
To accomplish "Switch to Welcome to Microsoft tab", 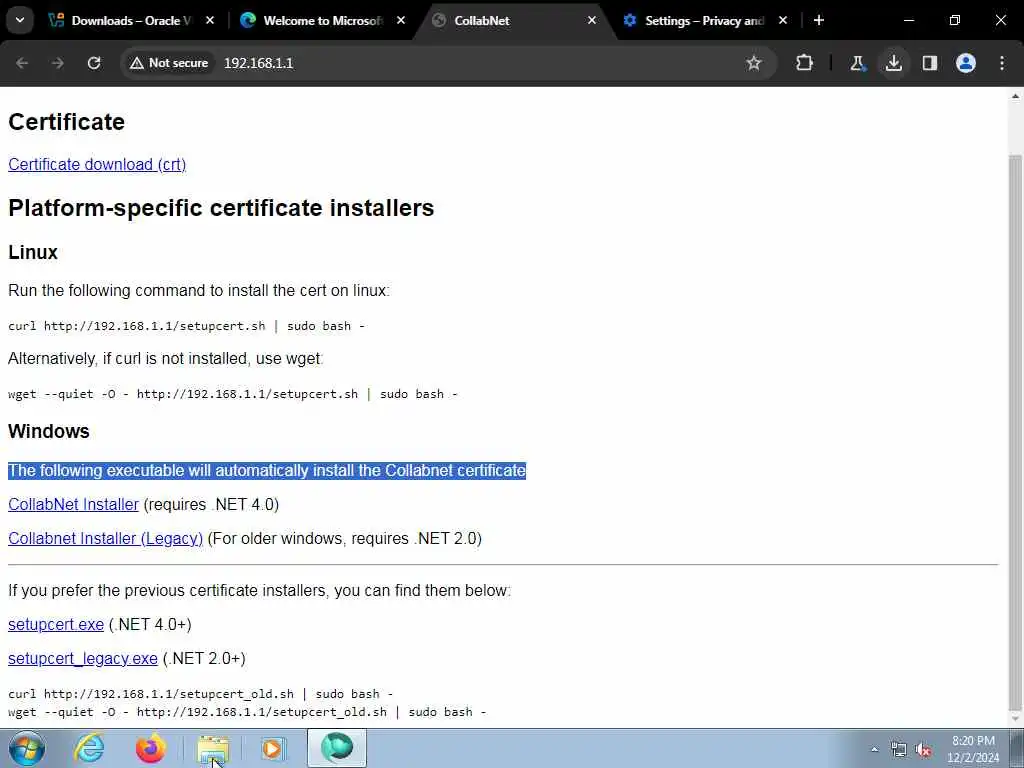I will [321, 20].
